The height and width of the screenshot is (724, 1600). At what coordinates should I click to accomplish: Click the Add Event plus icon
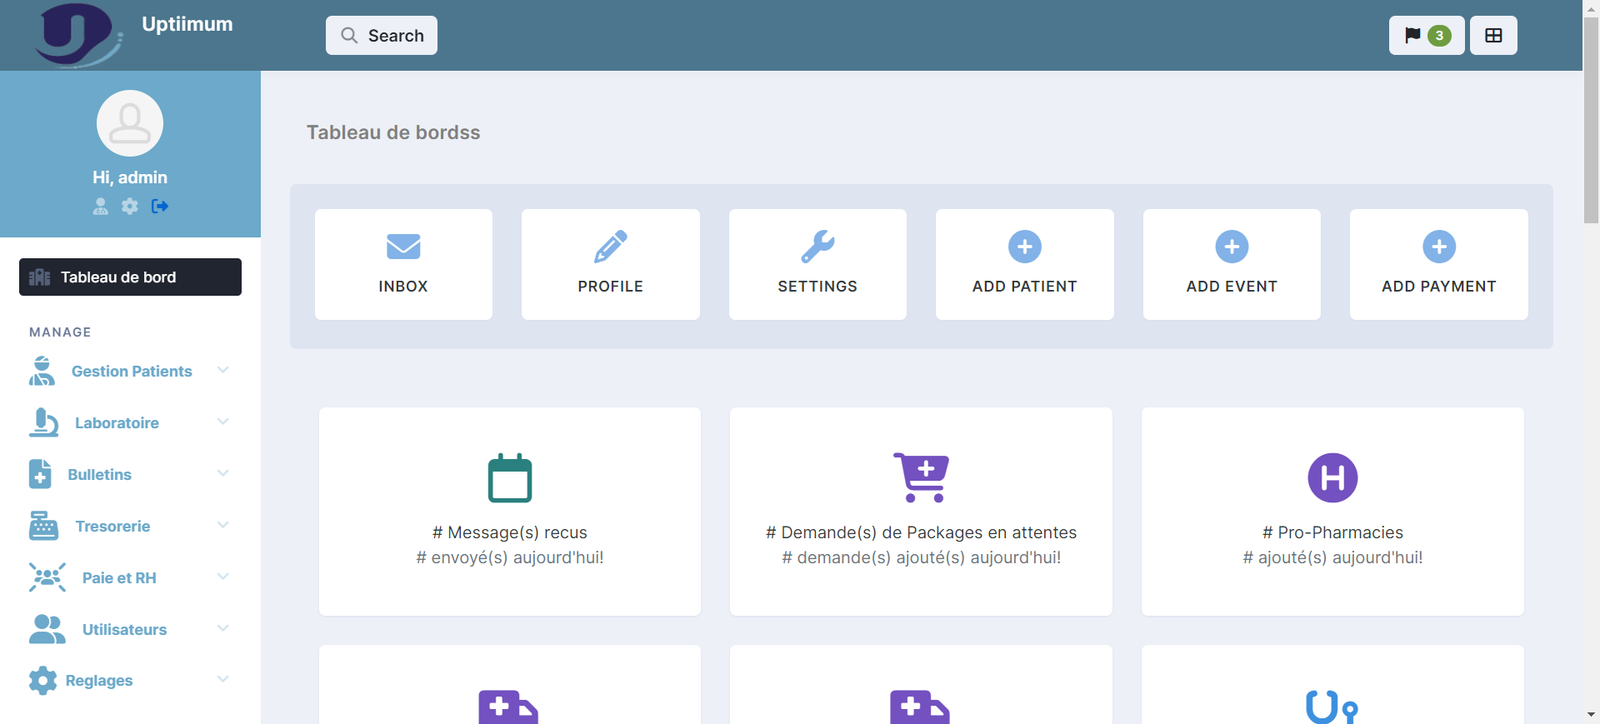[1231, 246]
